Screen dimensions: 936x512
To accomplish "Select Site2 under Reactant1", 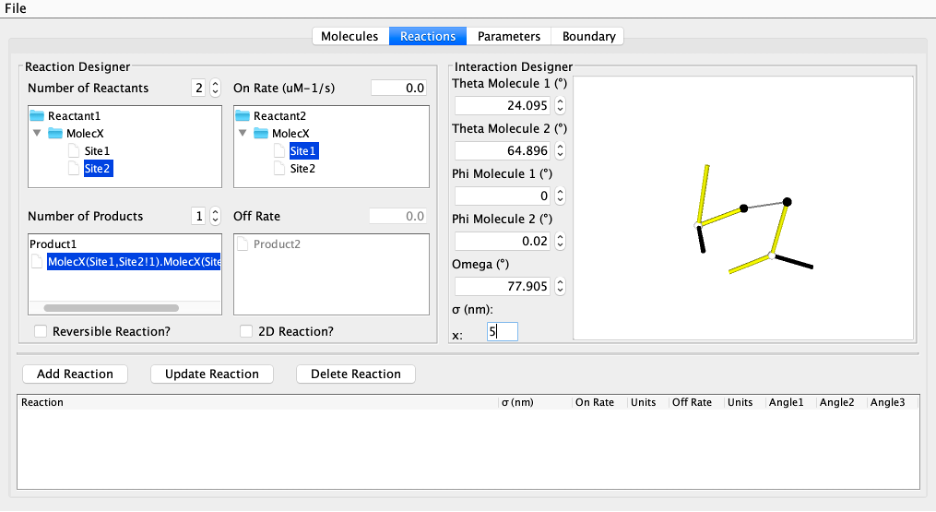I will tap(97, 169).
